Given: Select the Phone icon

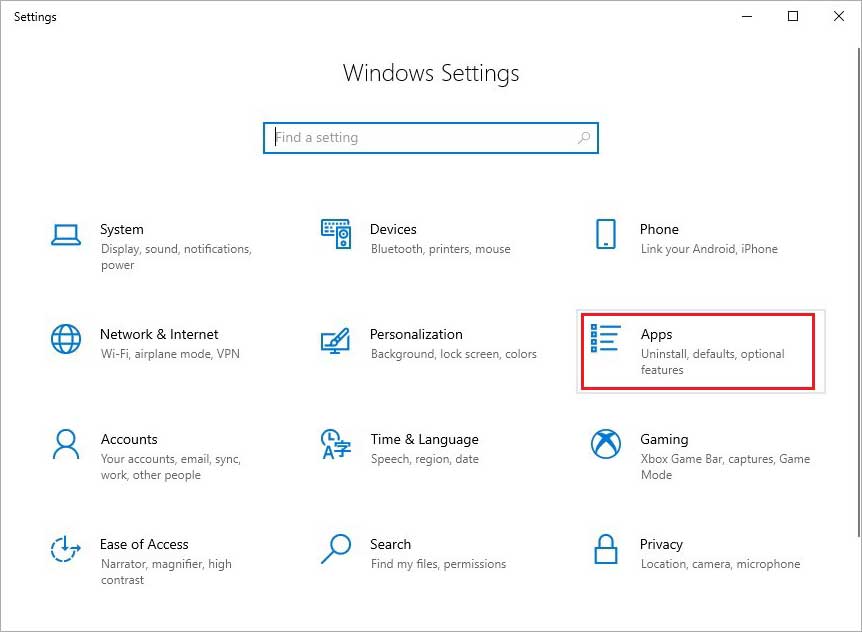Looking at the screenshot, I should coord(606,234).
